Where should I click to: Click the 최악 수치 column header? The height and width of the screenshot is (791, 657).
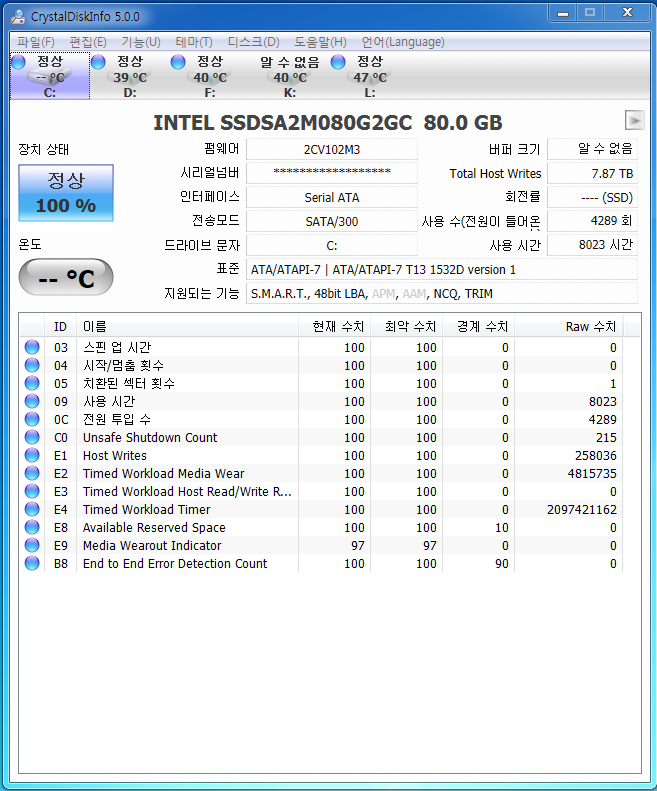click(407, 327)
